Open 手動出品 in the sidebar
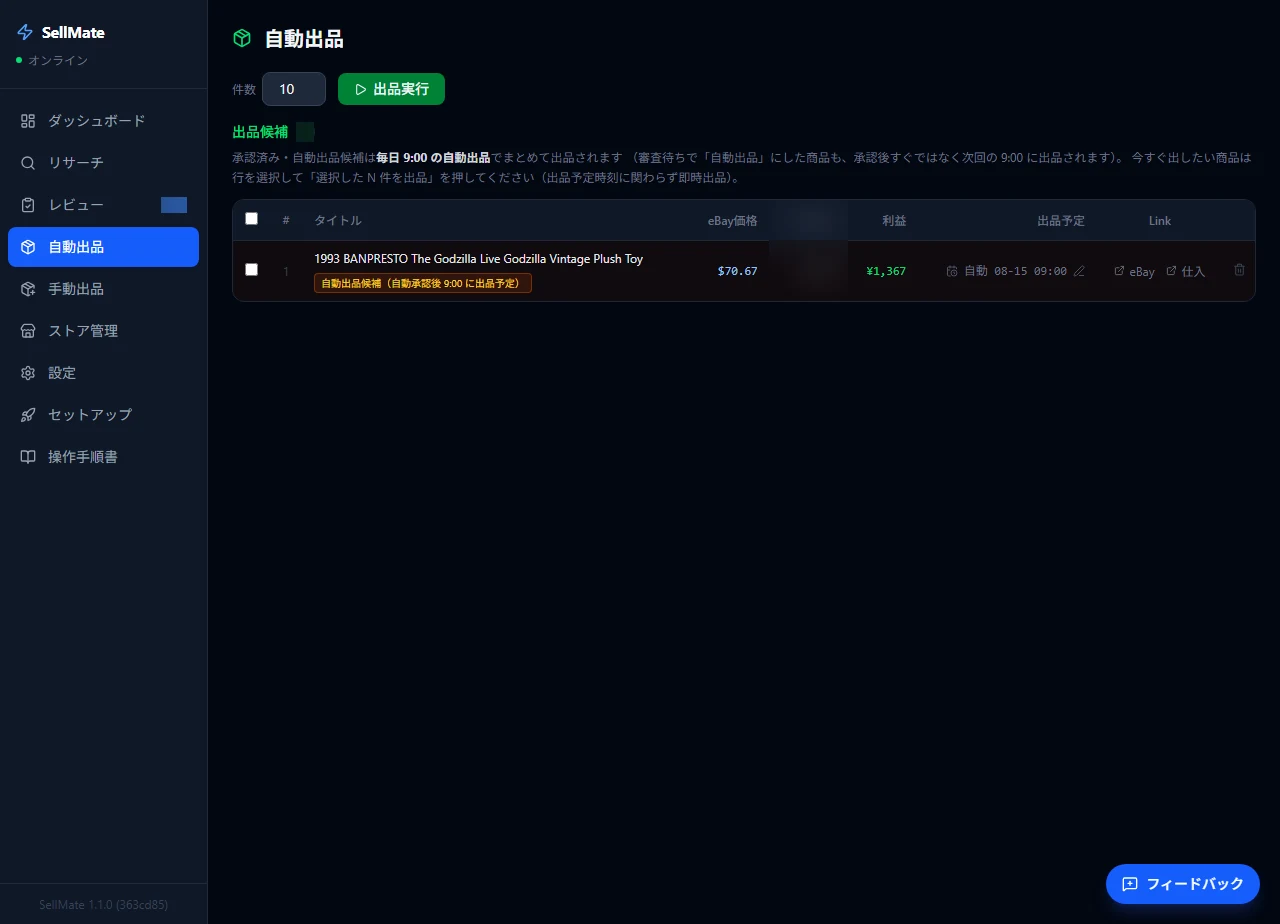The height and width of the screenshot is (924, 1280). click(103, 289)
